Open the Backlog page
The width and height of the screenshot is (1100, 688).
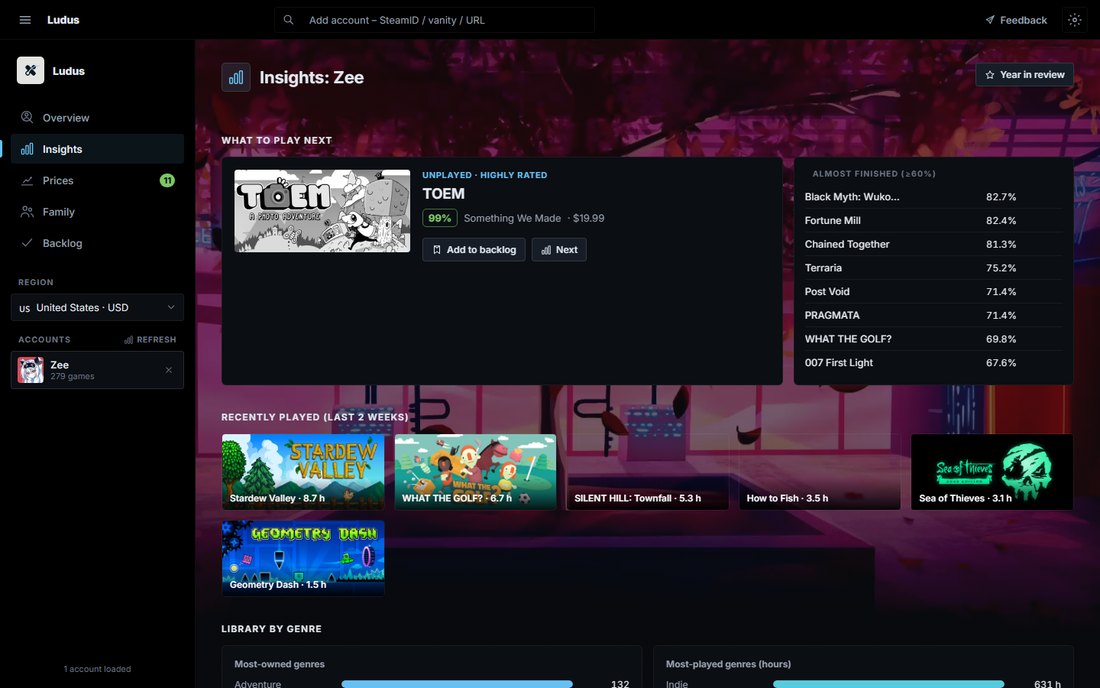pos(97,243)
